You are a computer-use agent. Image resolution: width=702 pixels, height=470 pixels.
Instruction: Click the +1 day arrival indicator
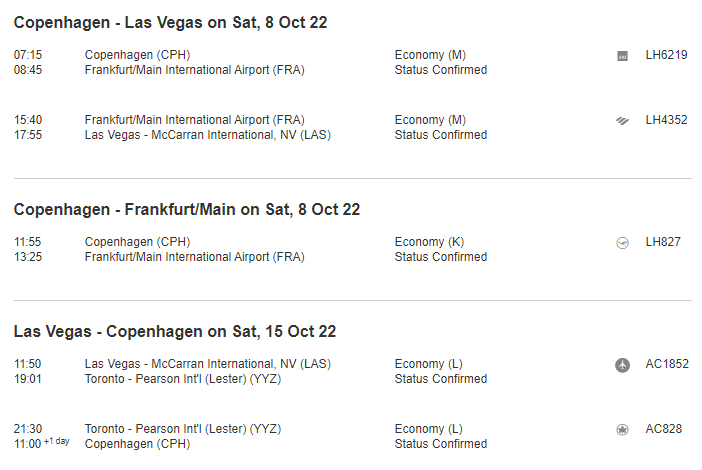(57, 441)
